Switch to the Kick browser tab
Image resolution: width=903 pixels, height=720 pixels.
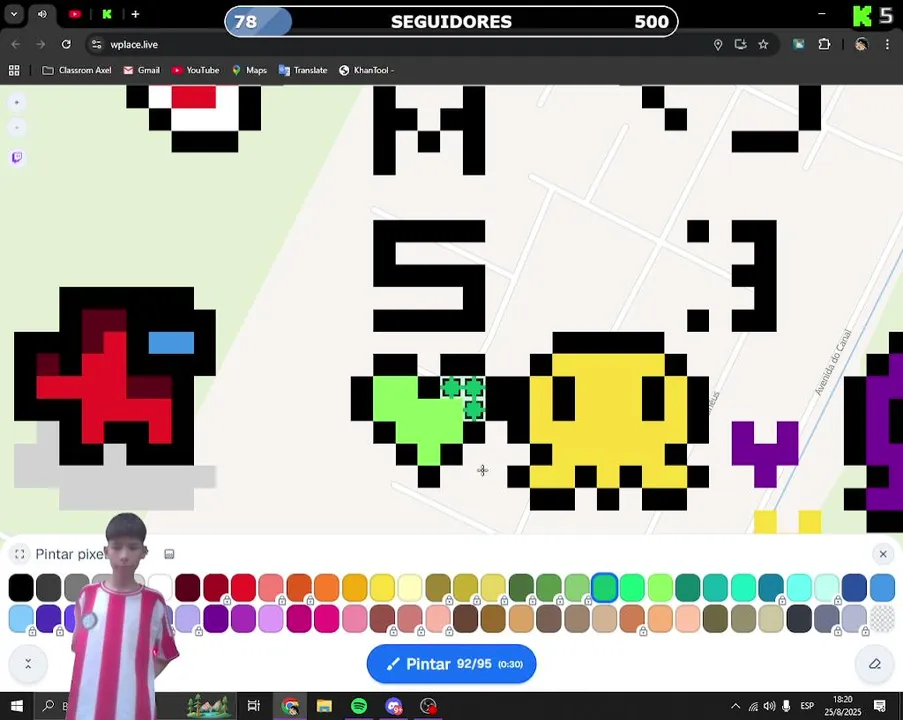click(x=107, y=14)
